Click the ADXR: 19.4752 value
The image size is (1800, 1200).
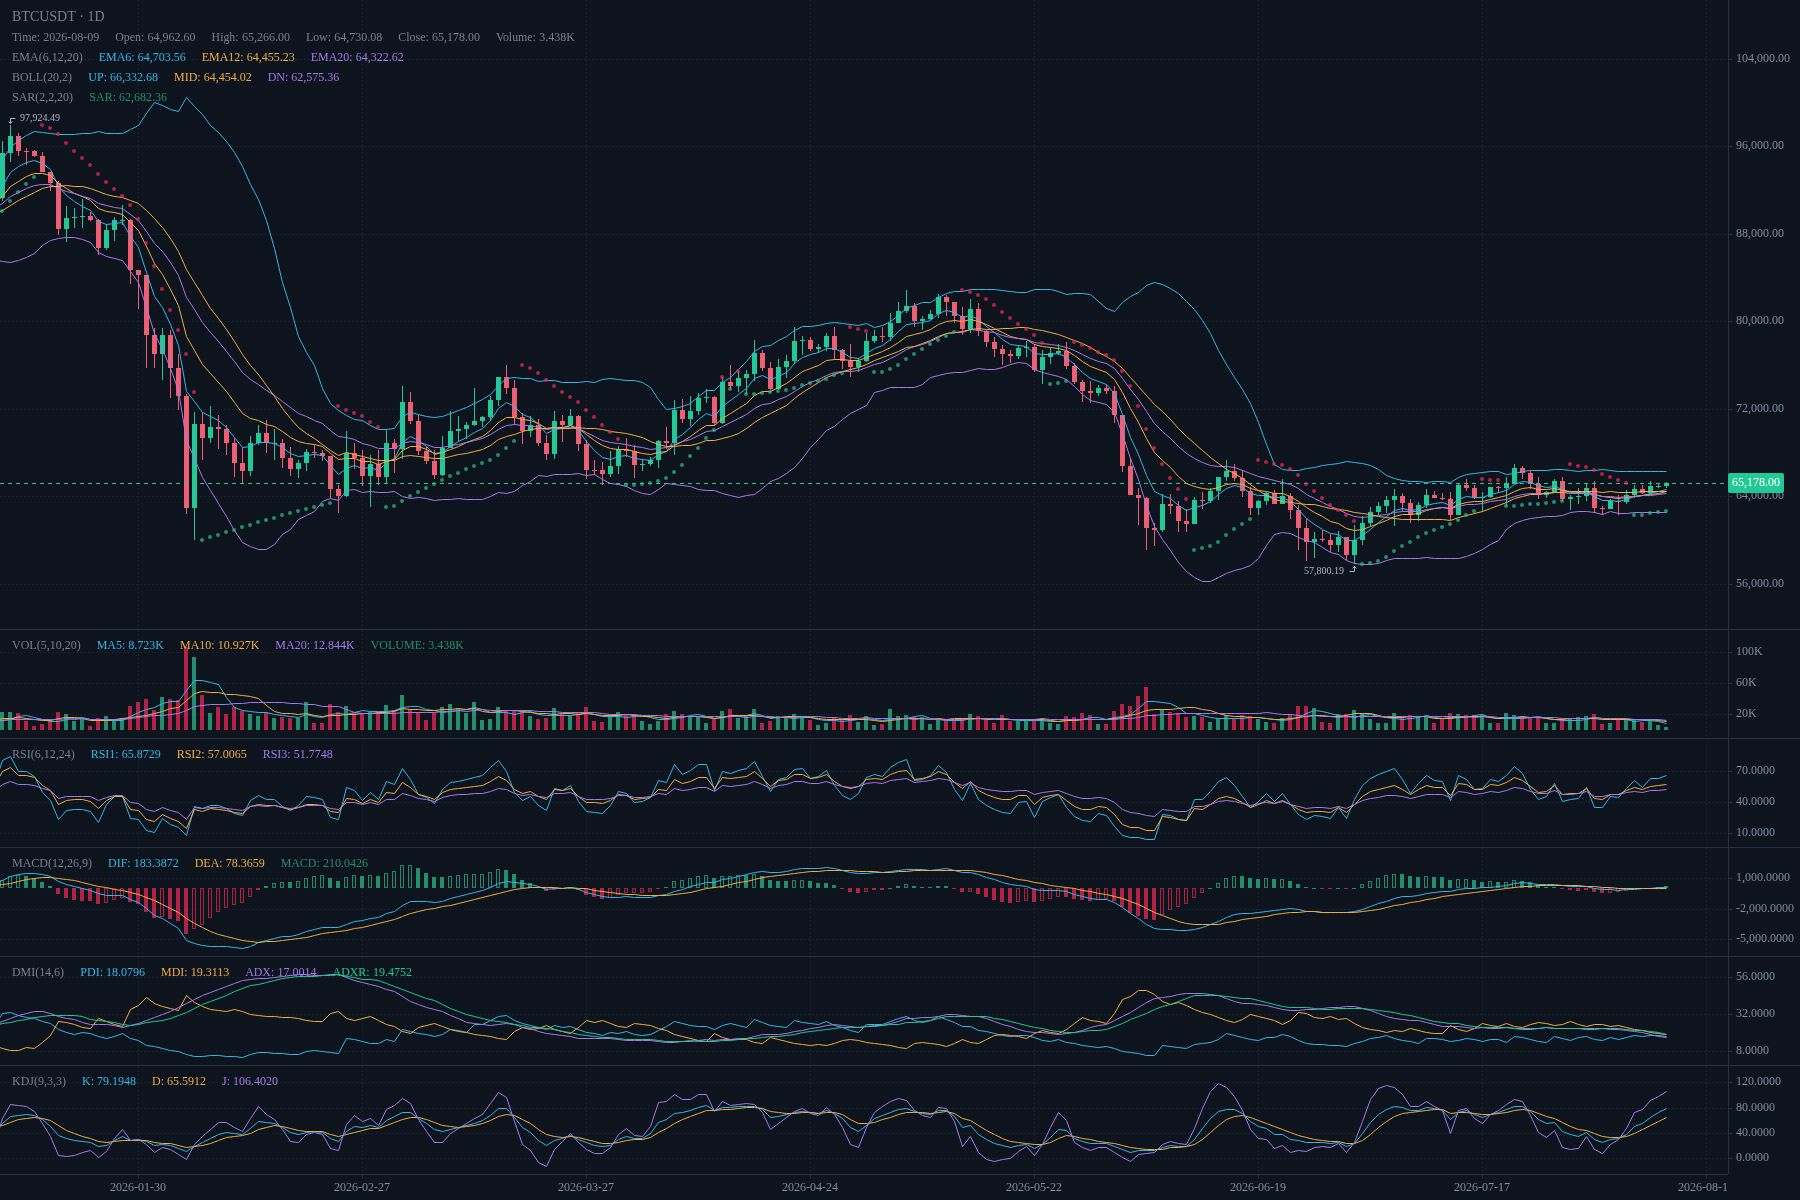pyautogui.click(x=372, y=972)
